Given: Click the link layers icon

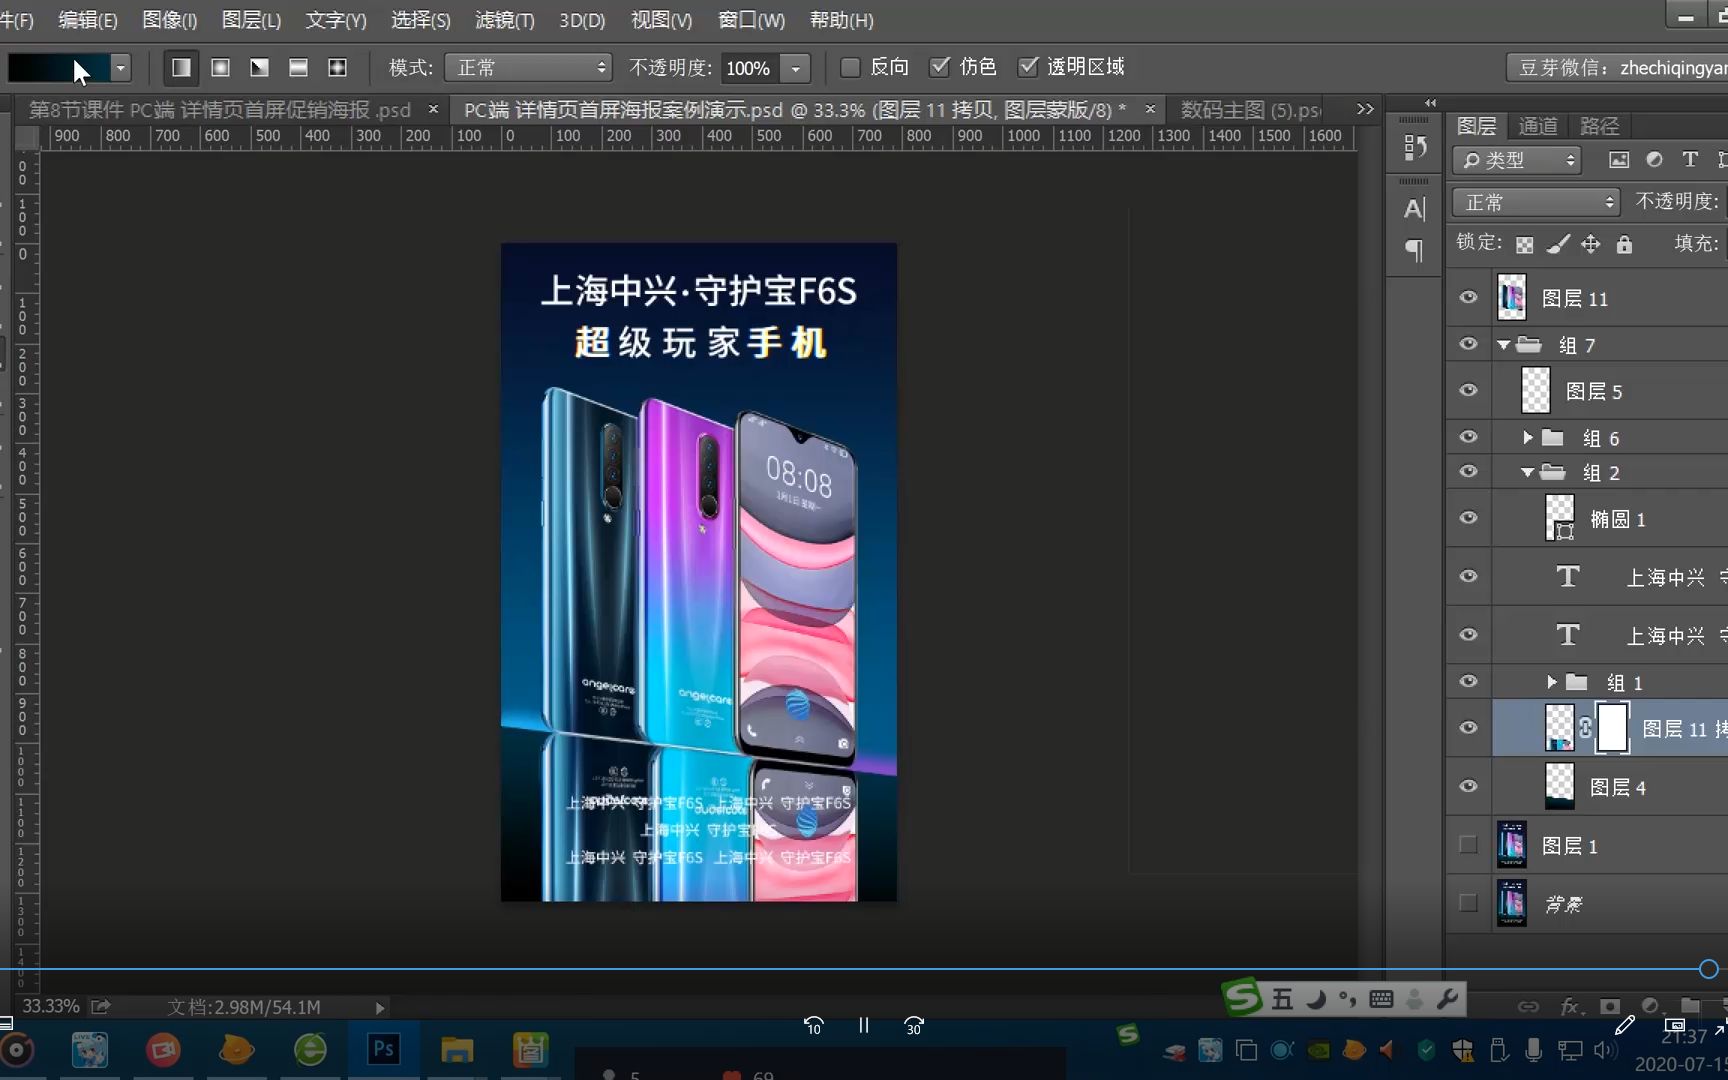Looking at the screenshot, I should 1528,1006.
